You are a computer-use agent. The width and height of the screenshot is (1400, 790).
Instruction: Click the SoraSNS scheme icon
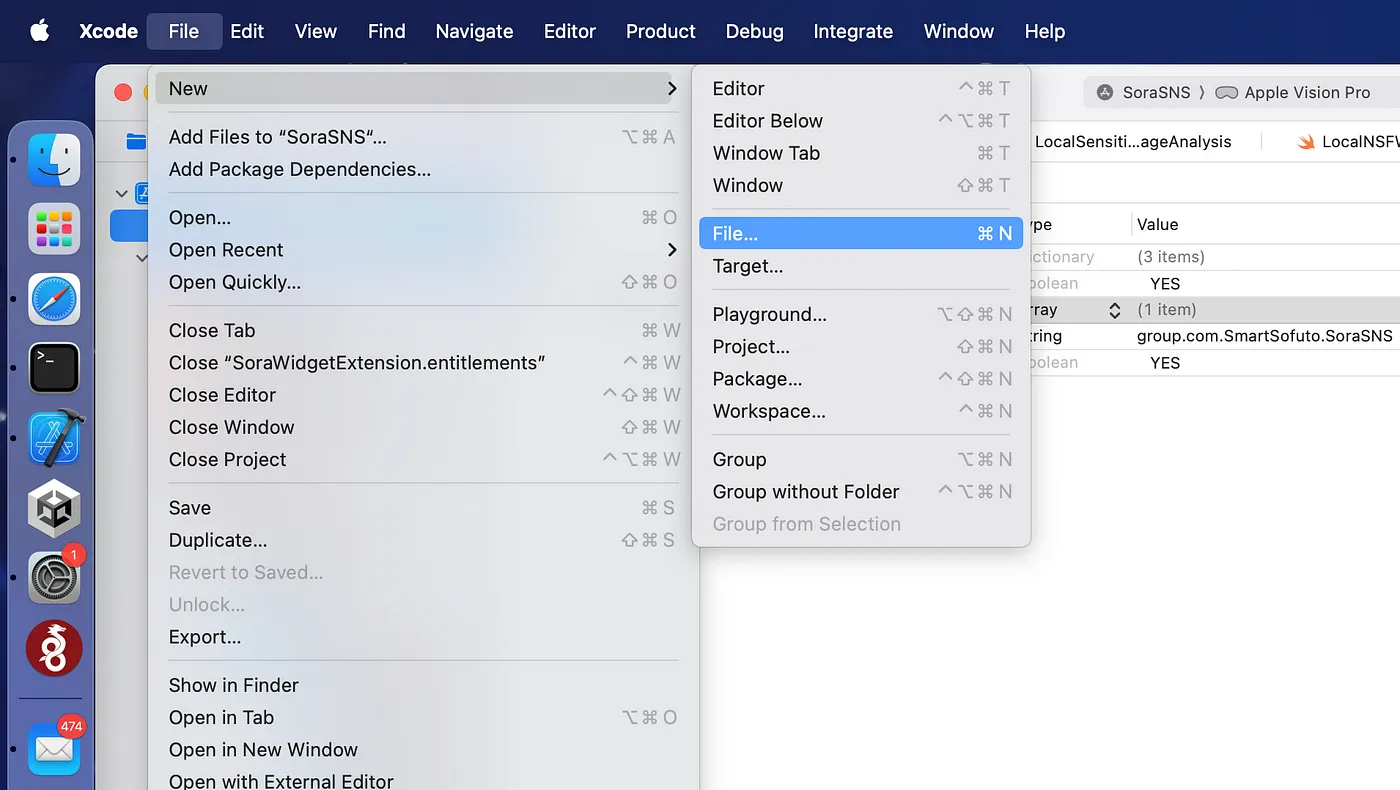click(x=1105, y=92)
